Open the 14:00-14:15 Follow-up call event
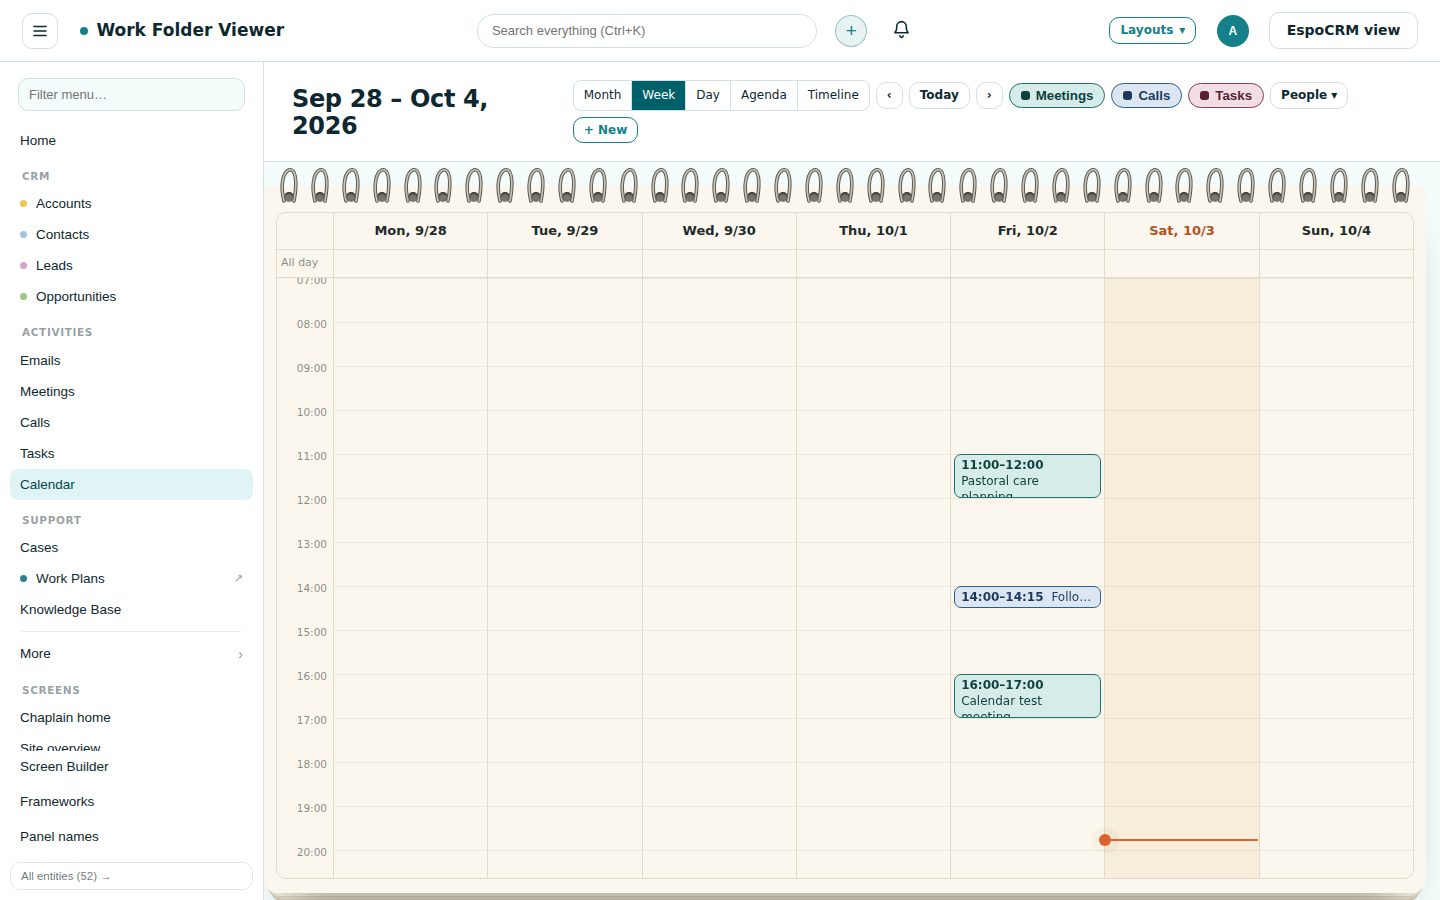Viewport: 1440px width, 900px height. click(1027, 597)
